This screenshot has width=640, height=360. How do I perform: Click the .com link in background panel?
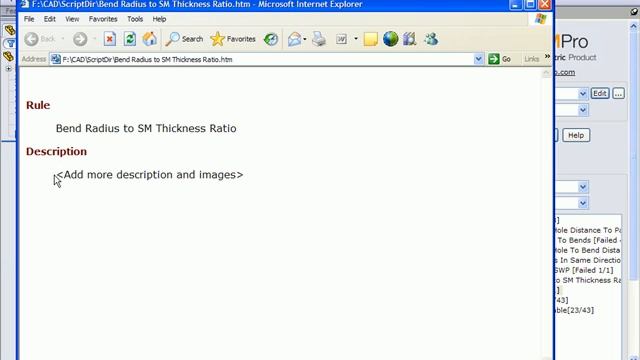pos(565,72)
